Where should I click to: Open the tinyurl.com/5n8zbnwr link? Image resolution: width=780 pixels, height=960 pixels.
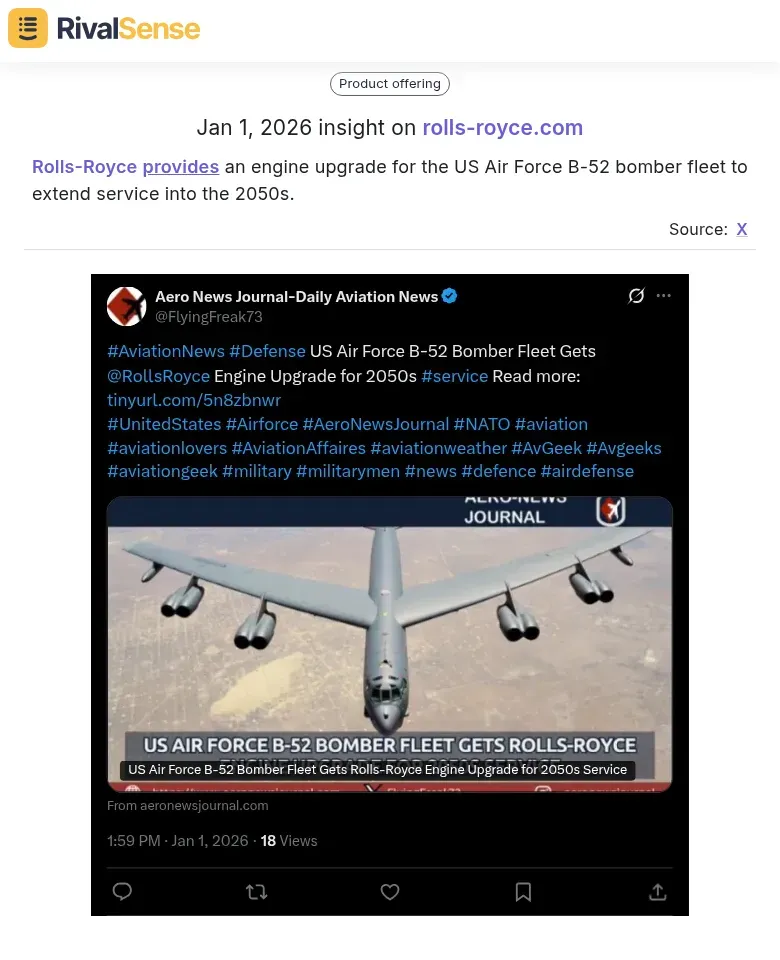[194, 400]
